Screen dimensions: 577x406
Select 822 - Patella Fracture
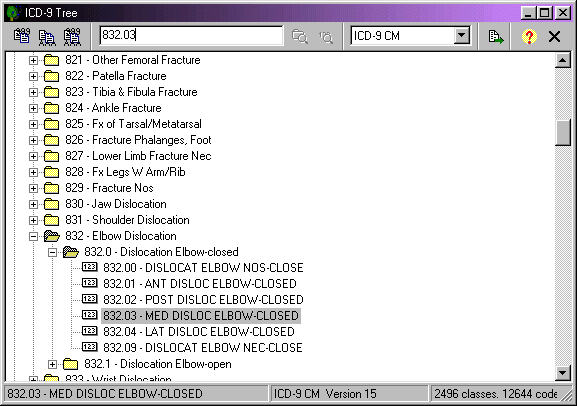coord(116,76)
